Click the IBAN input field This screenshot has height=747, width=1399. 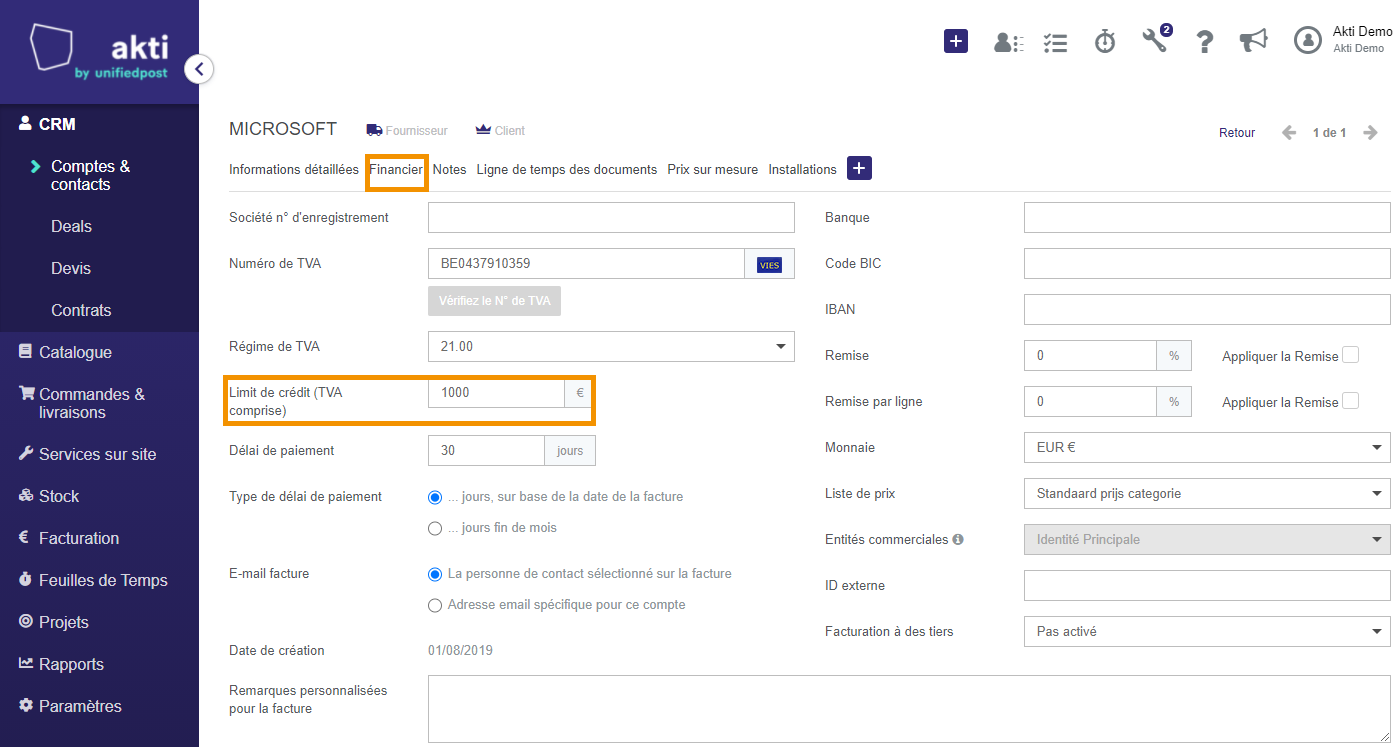1207,309
